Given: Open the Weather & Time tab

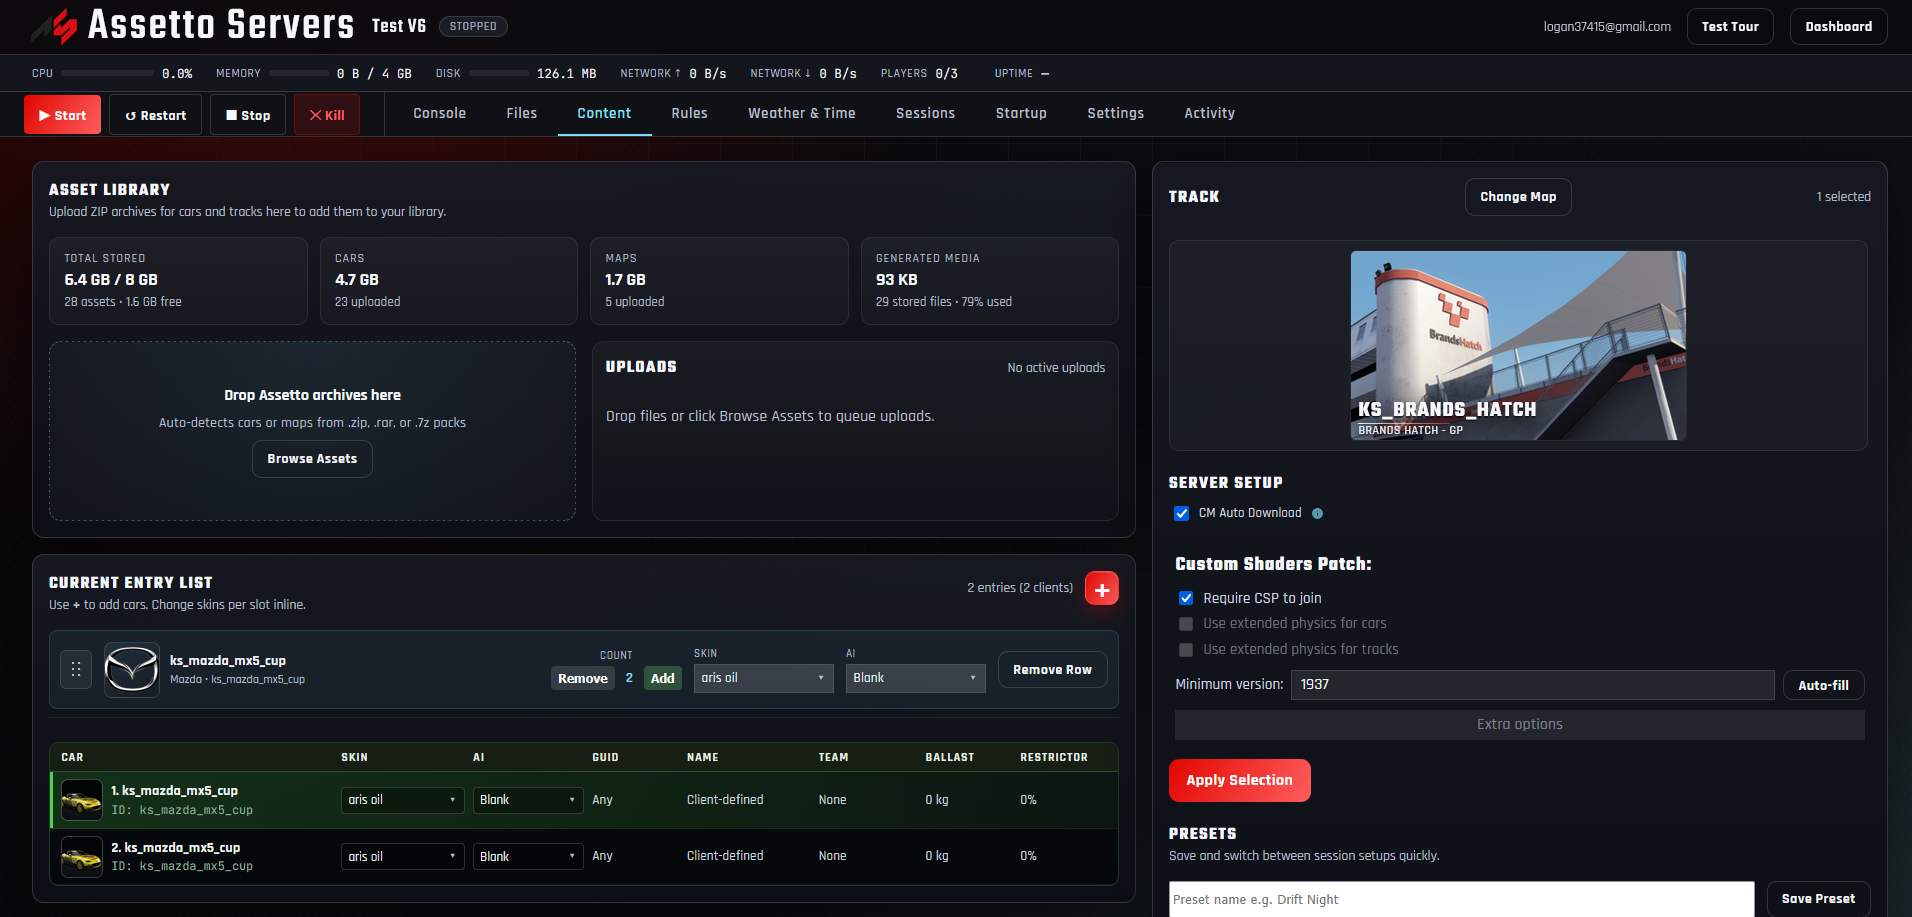Looking at the screenshot, I should [801, 114].
